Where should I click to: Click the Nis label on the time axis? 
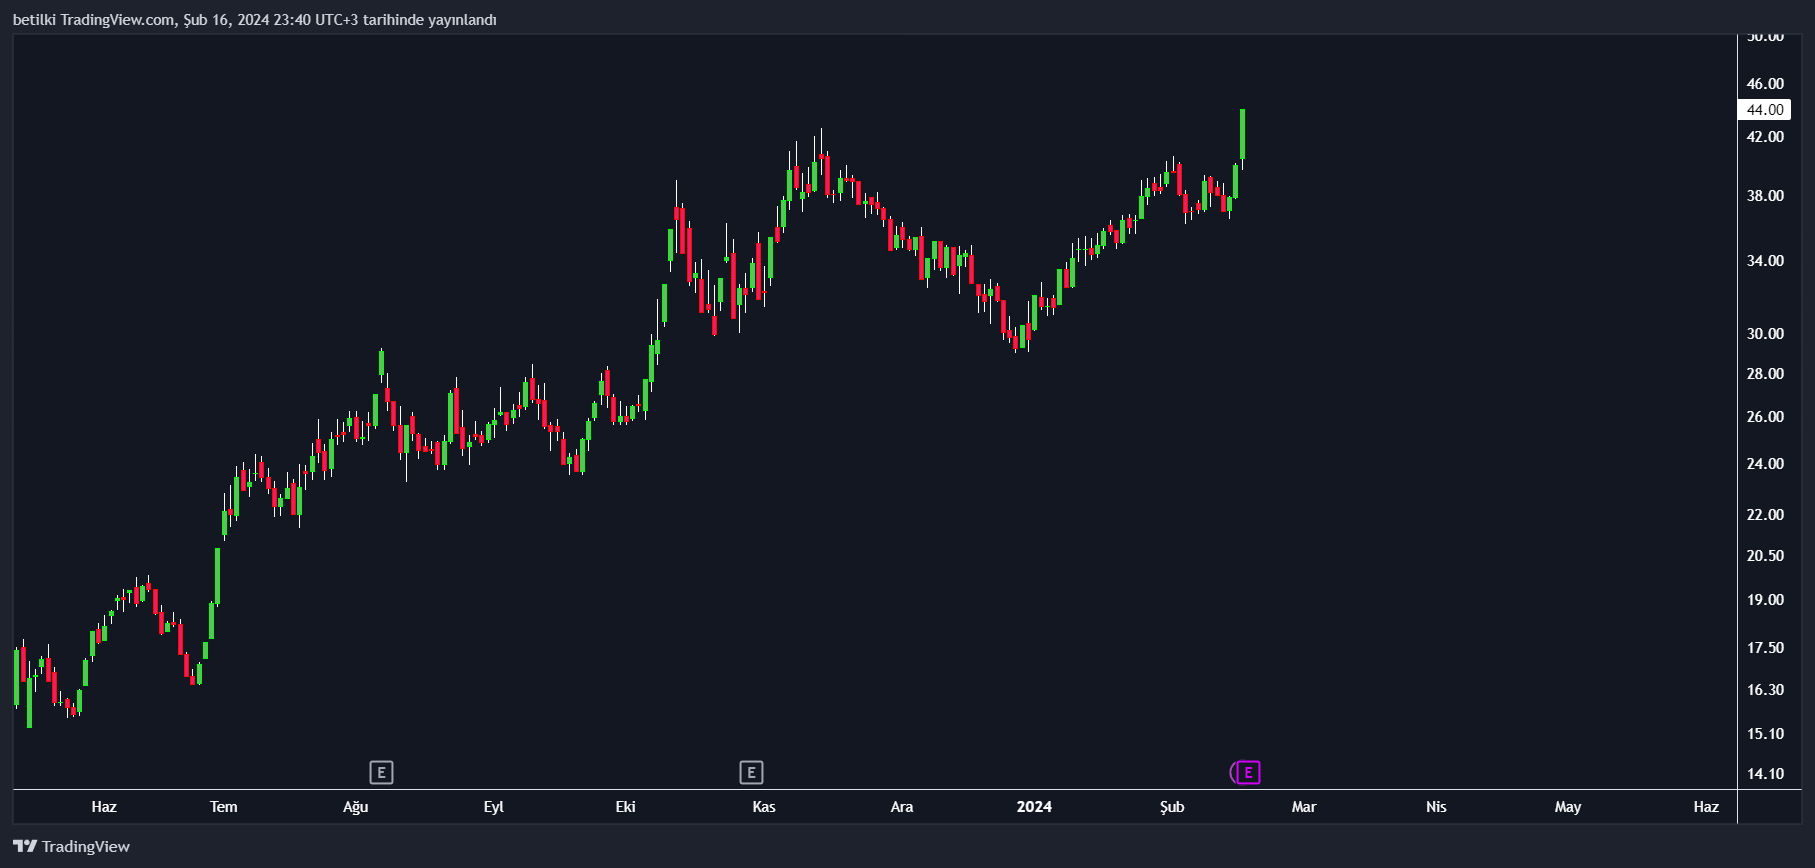tap(1436, 807)
